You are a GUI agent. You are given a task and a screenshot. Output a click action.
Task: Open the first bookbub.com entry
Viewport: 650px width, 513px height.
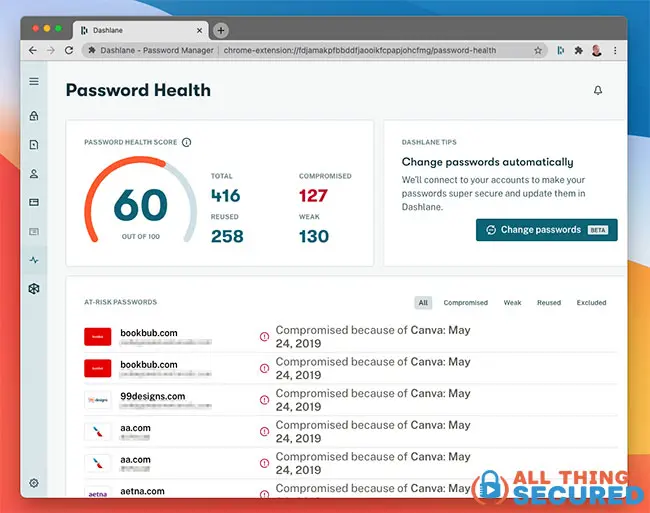[x=350, y=336]
